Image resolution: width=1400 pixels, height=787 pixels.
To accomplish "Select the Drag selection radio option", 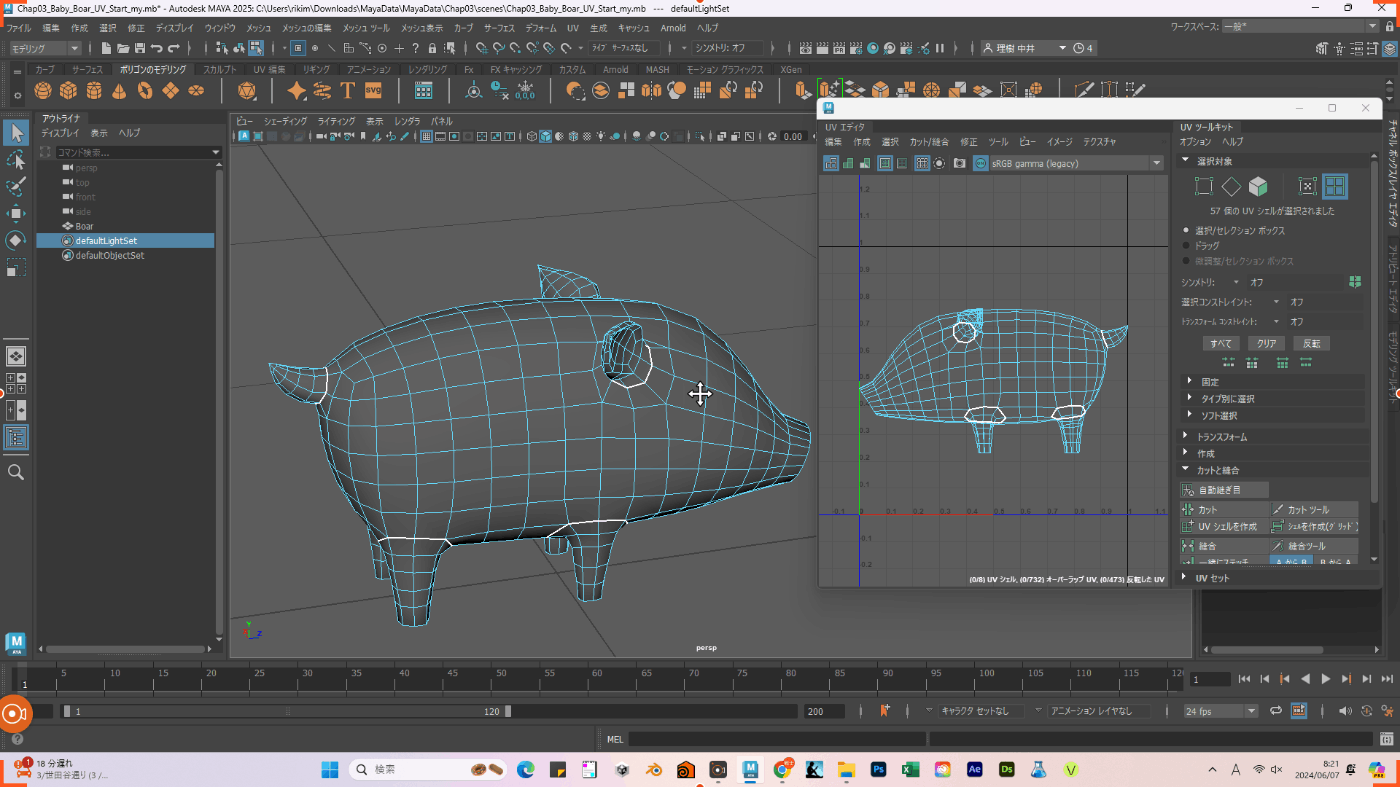I will [x=1186, y=246].
